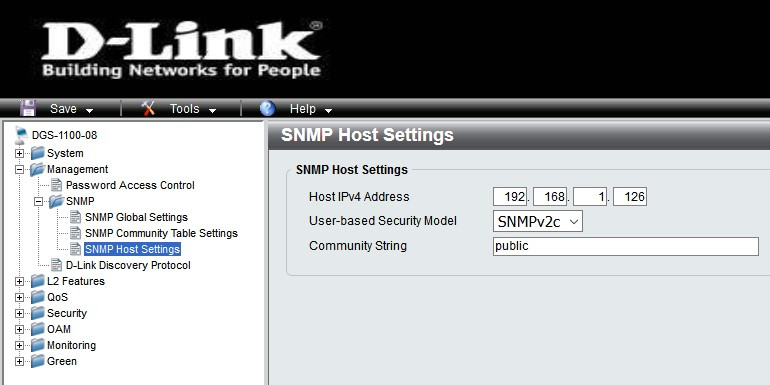The height and width of the screenshot is (385, 770).
Task: Expand the System tree node
Action: pyautogui.click(x=19, y=153)
